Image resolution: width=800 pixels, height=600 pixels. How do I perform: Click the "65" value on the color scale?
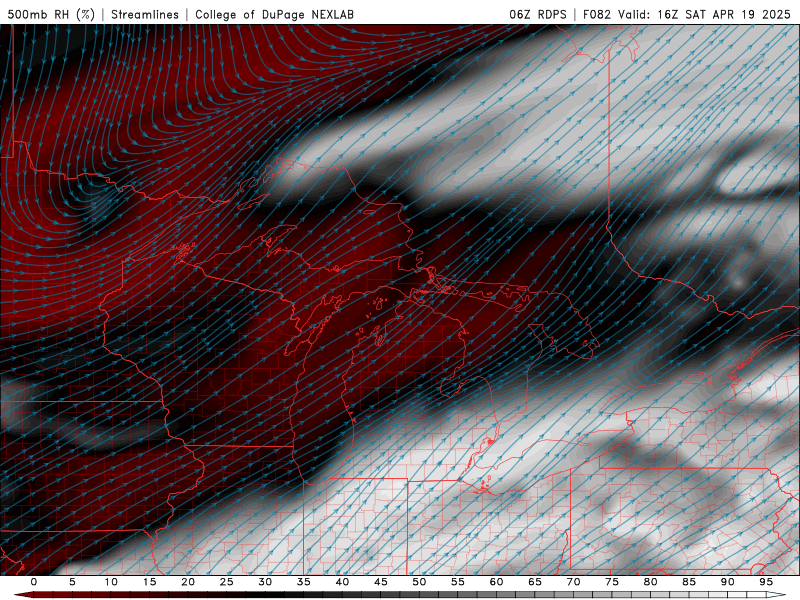point(535,582)
